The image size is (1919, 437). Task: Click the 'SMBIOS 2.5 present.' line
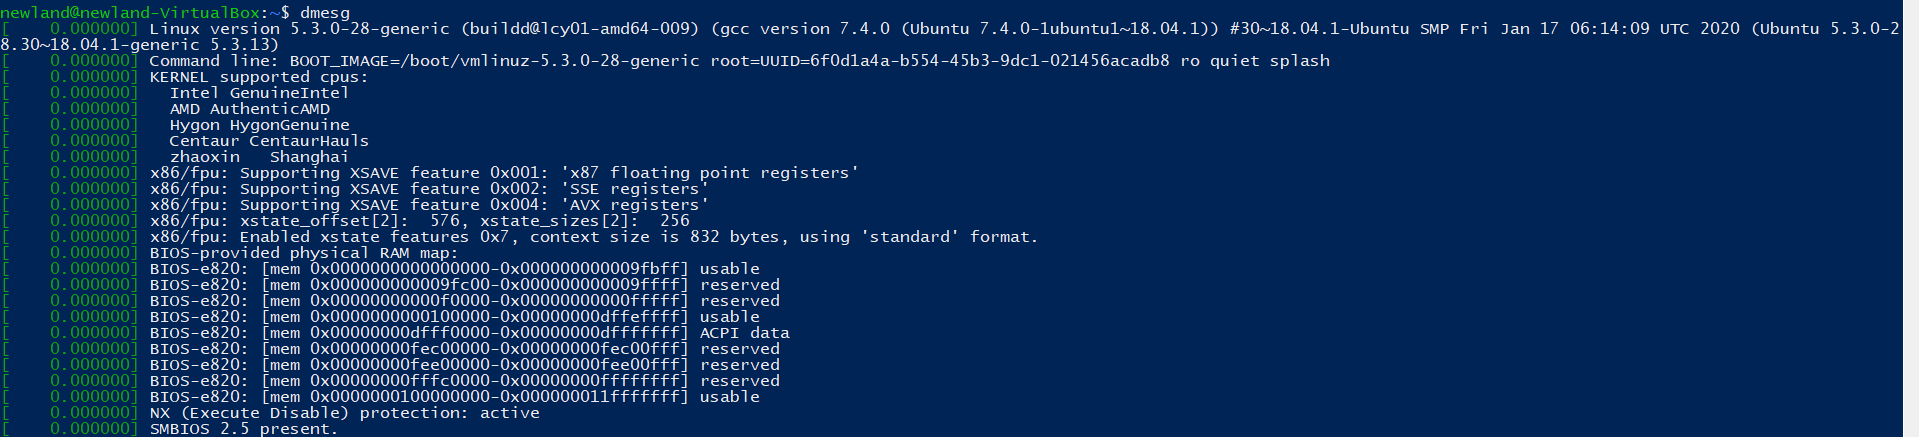click(x=243, y=428)
